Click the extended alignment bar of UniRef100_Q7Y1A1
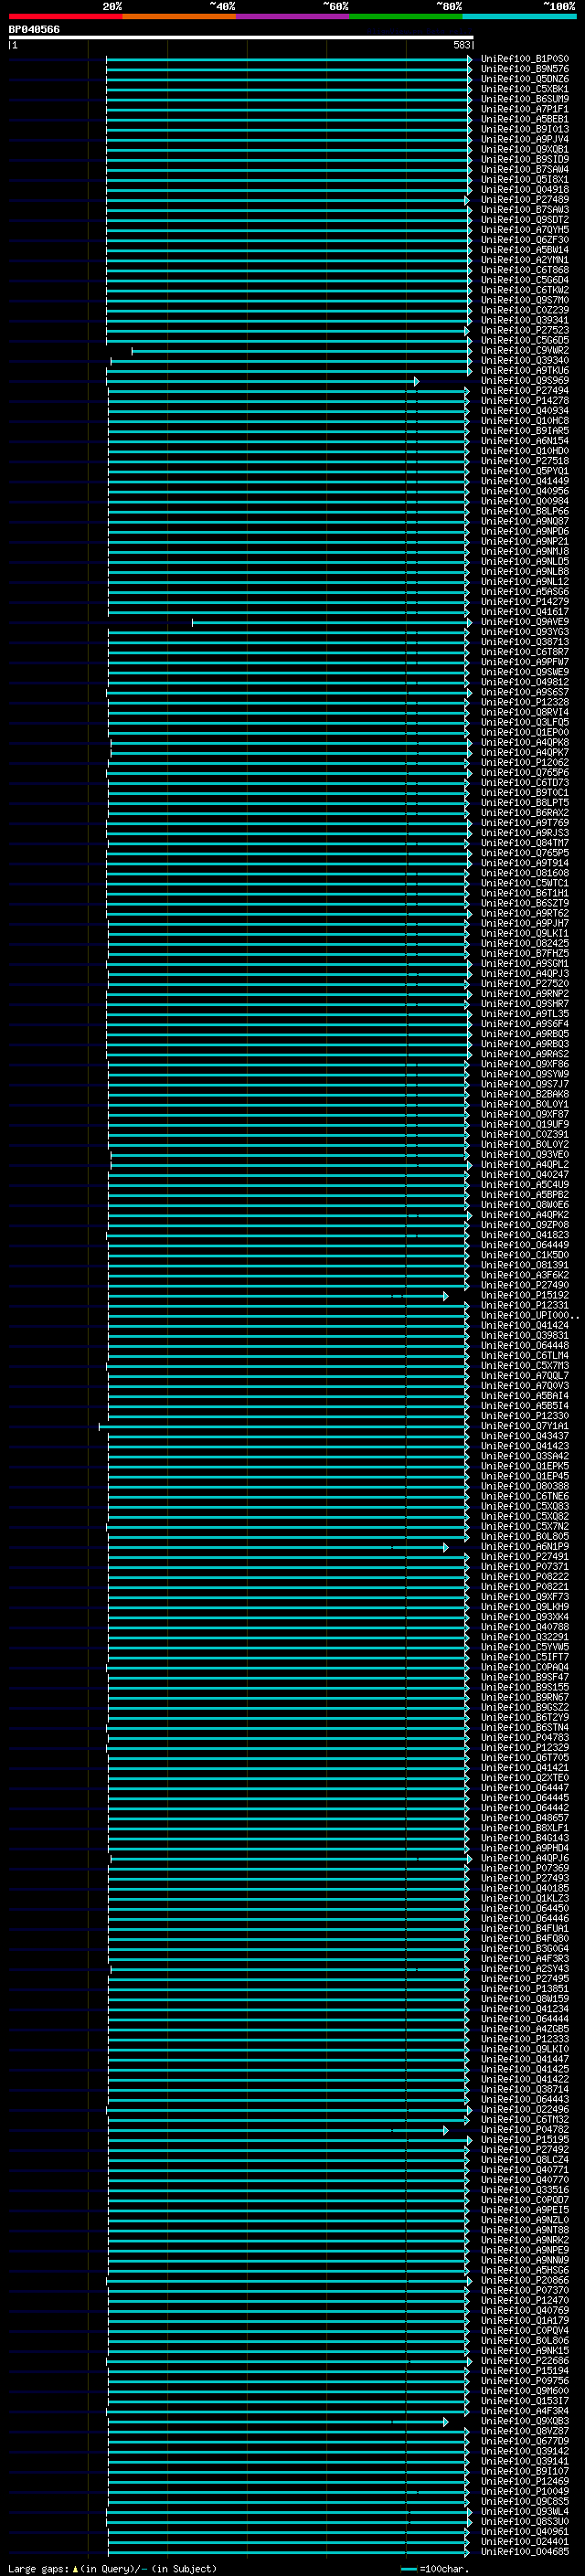Screen dimensions: 585x2576 283,1427
